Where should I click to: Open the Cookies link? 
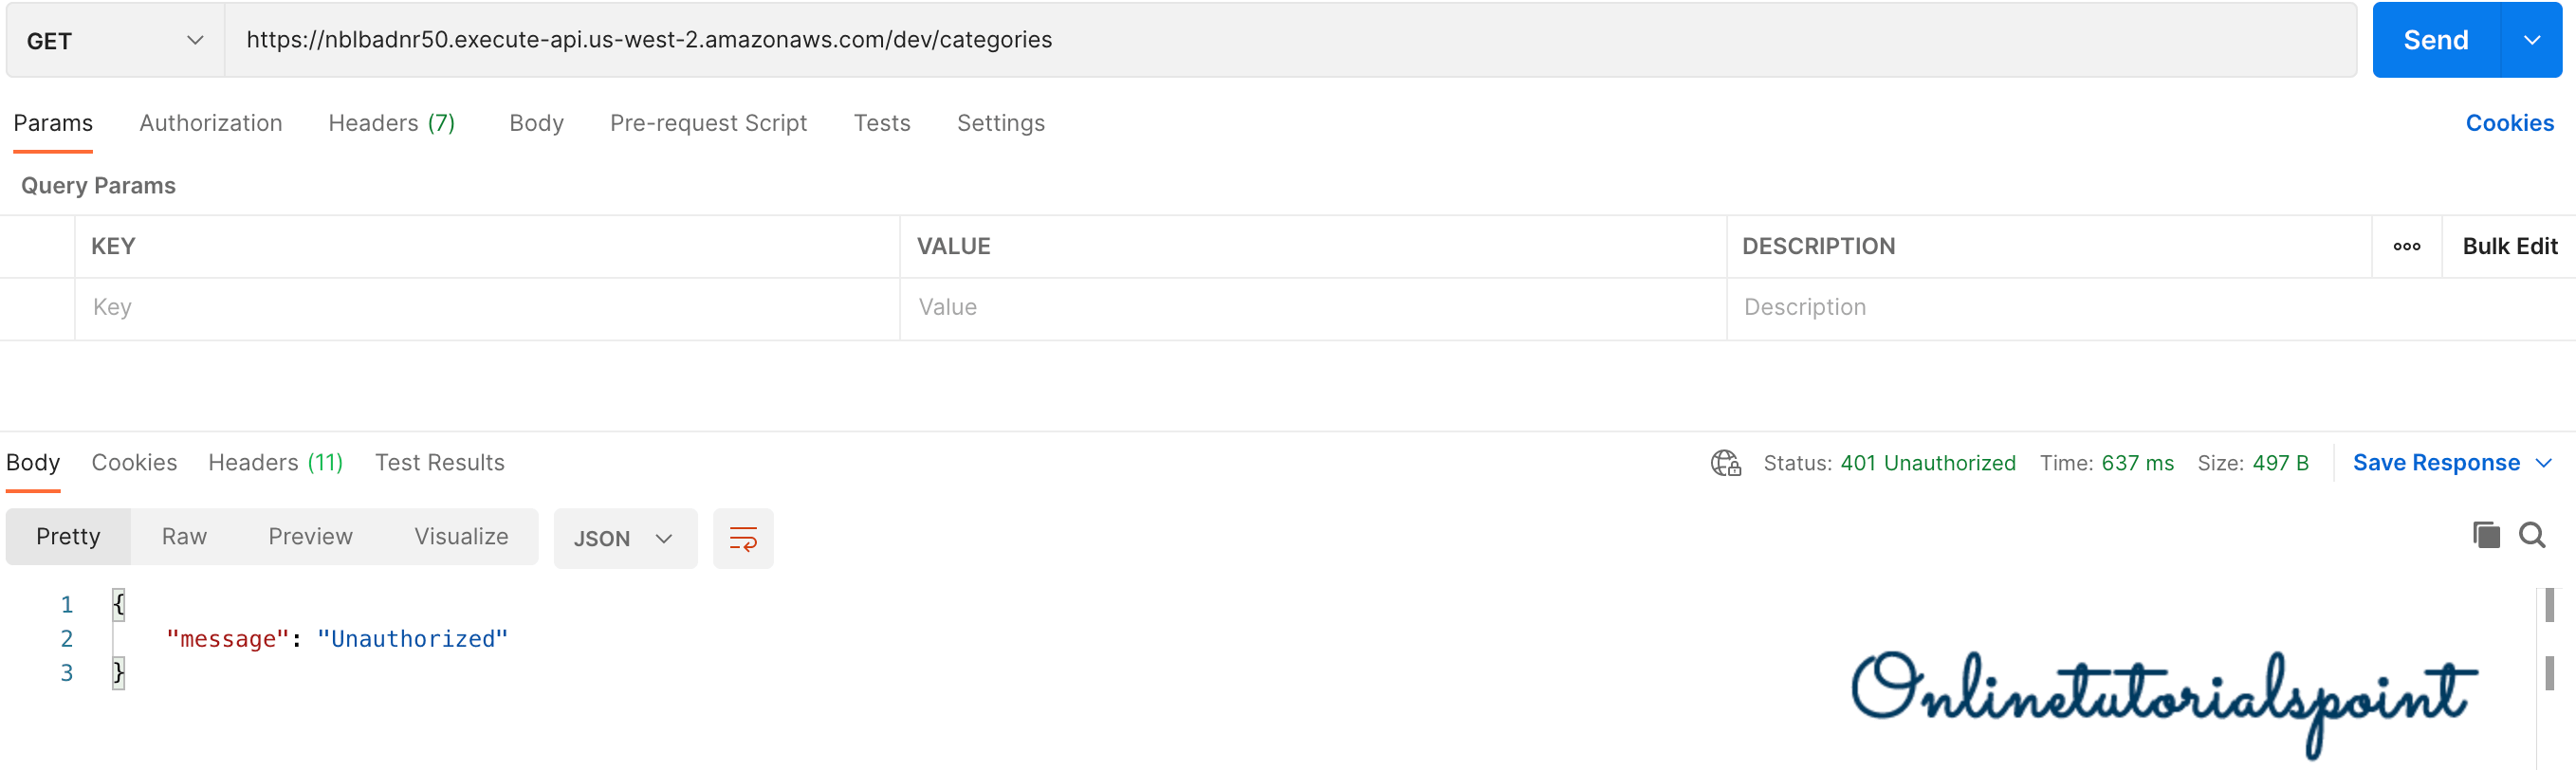[2509, 123]
